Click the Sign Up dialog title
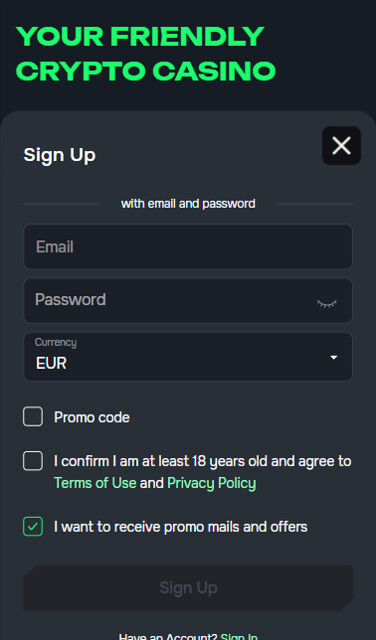The image size is (376, 640). tap(60, 155)
